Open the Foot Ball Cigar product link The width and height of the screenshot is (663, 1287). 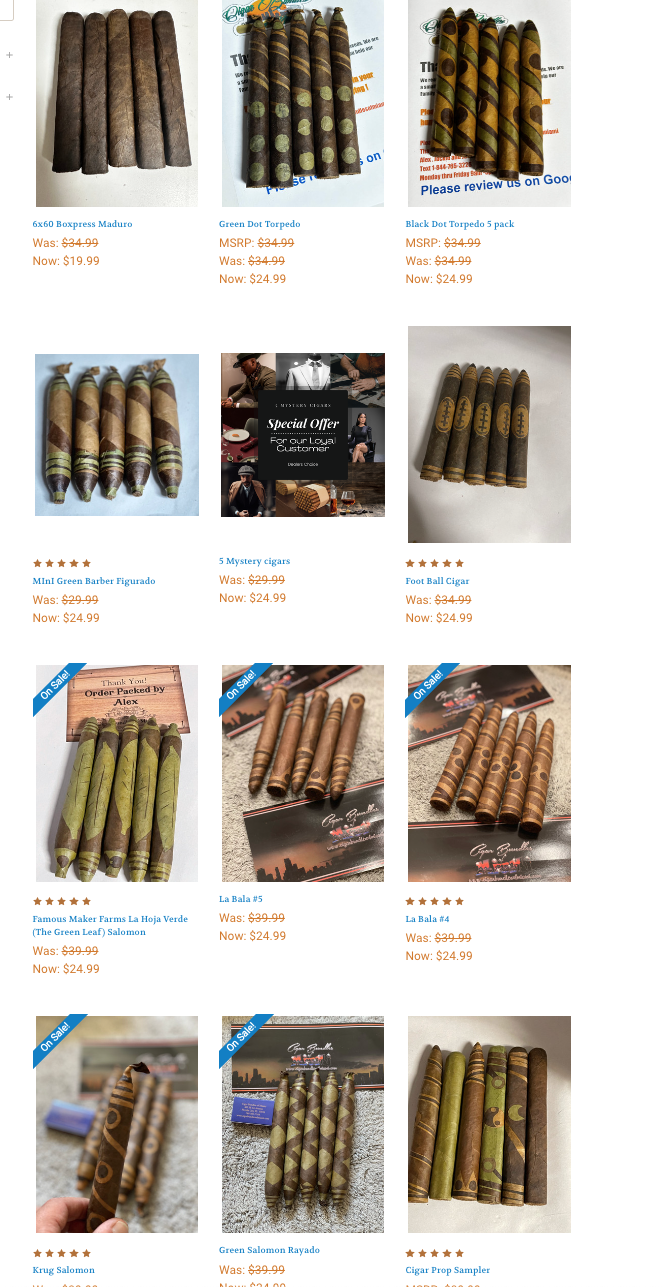(437, 581)
